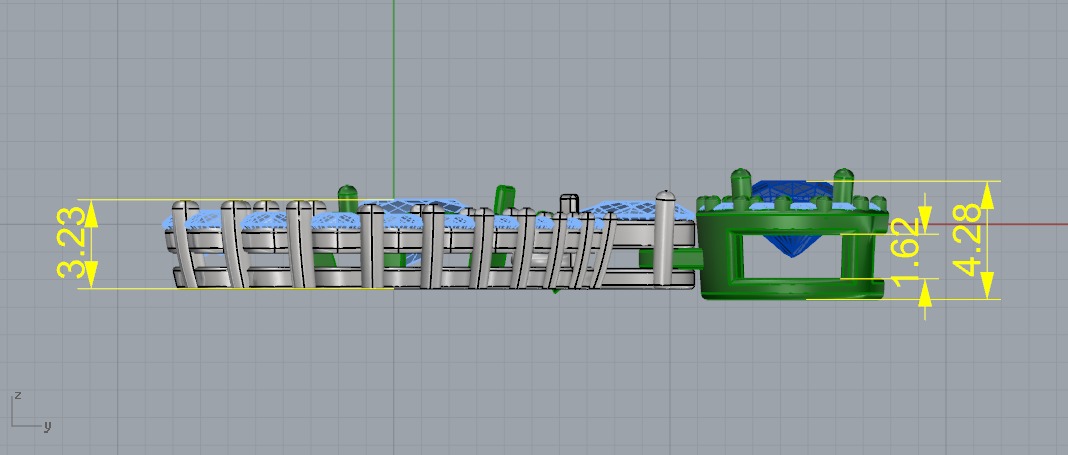Select the tall gray prong beside green frame
This screenshot has width=1068, height=455.
tap(664, 238)
